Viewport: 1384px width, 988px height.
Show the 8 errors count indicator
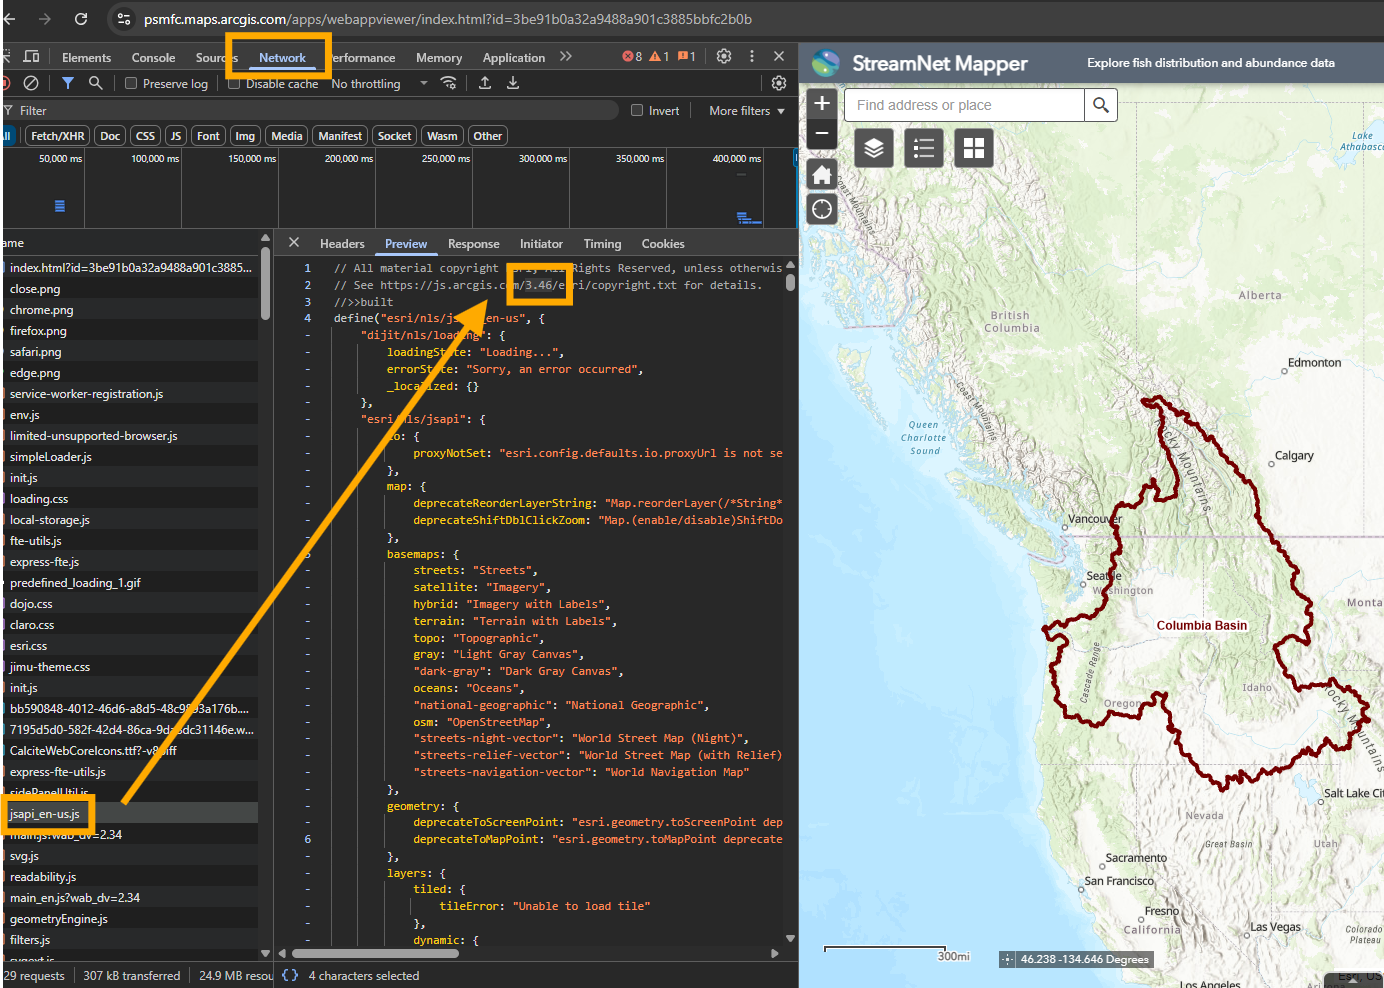click(632, 57)
